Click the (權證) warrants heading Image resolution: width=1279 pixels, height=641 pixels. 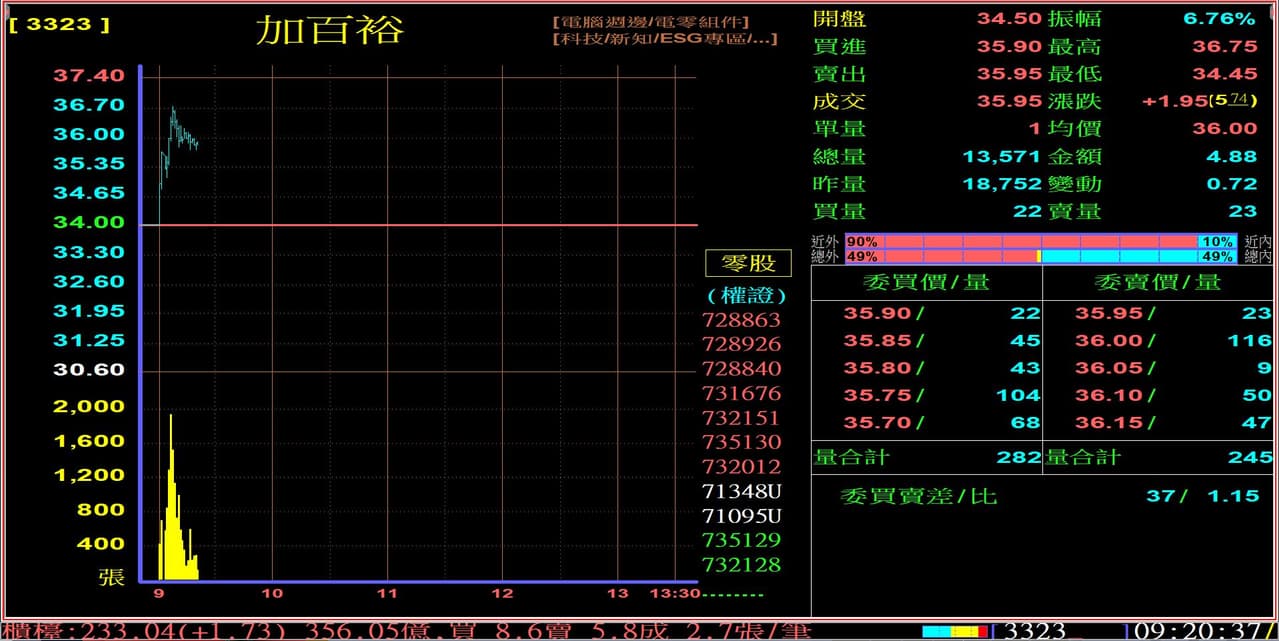tap(746, 296)
